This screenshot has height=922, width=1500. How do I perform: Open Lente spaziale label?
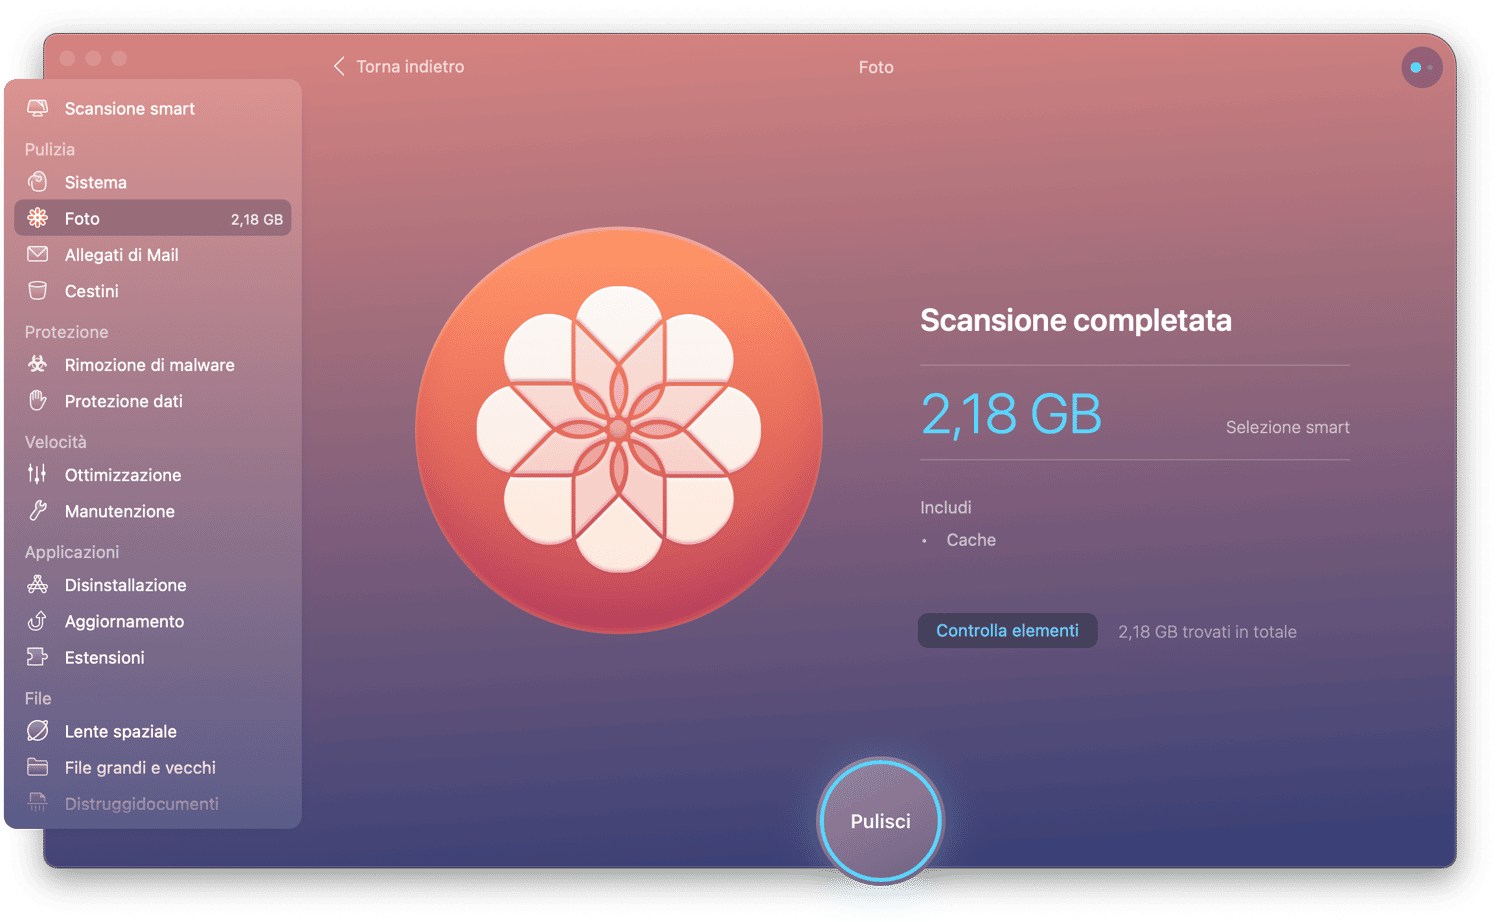(121, 731)
